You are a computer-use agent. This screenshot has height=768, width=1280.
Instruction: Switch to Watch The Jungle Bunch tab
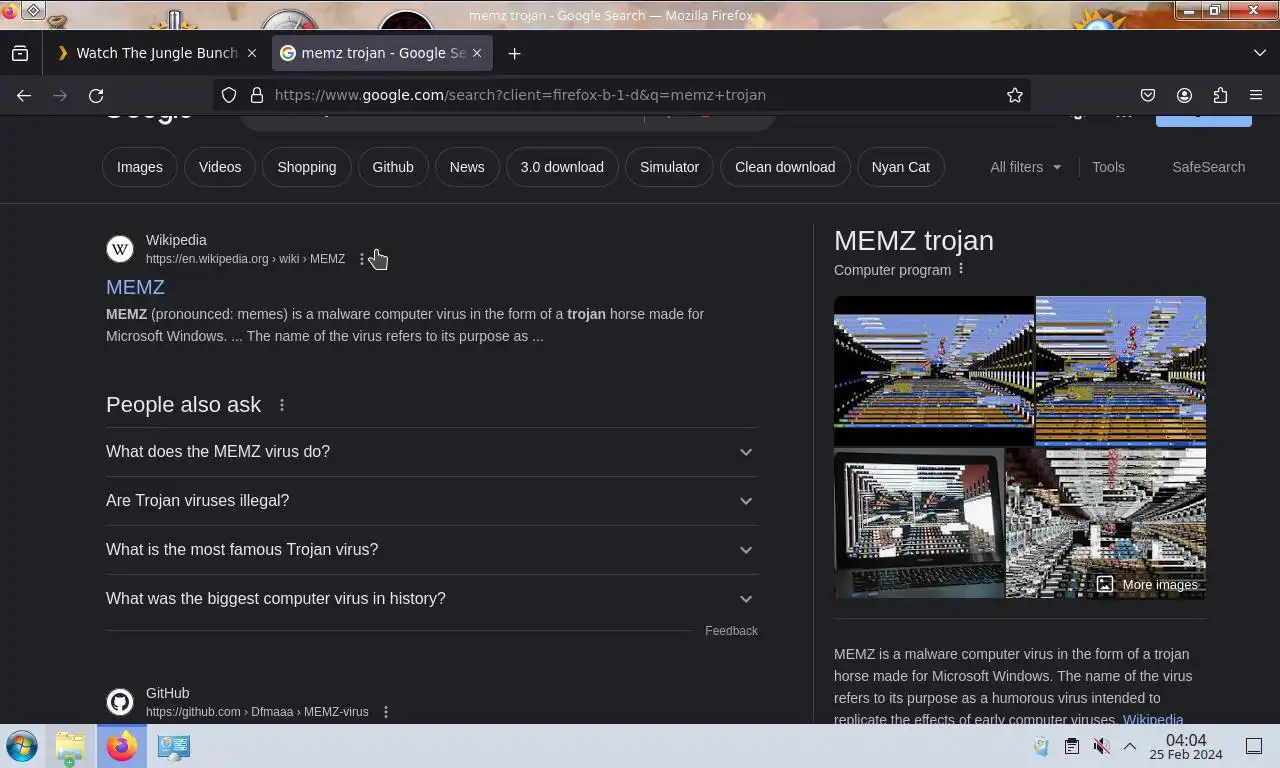coord(156,53)
